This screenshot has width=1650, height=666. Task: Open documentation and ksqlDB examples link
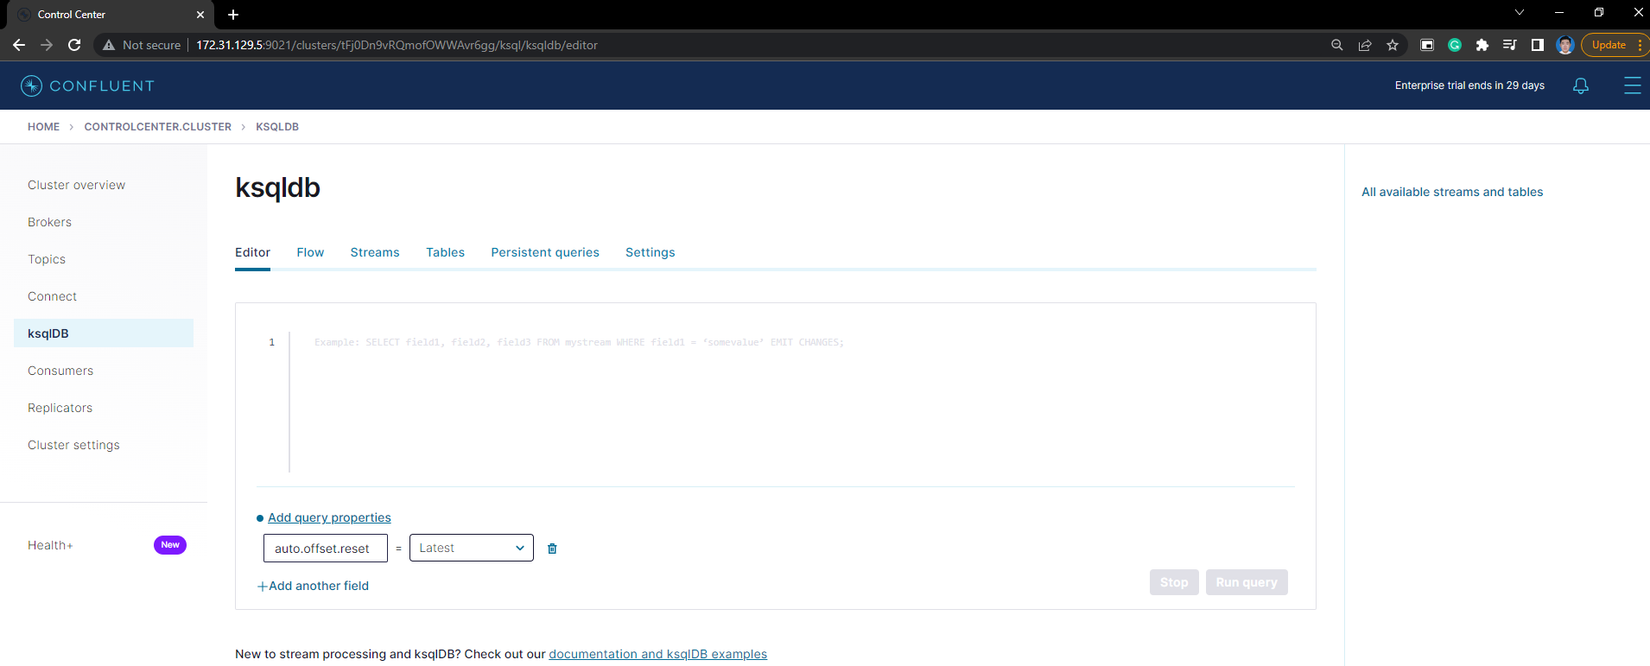click(658, 654)
